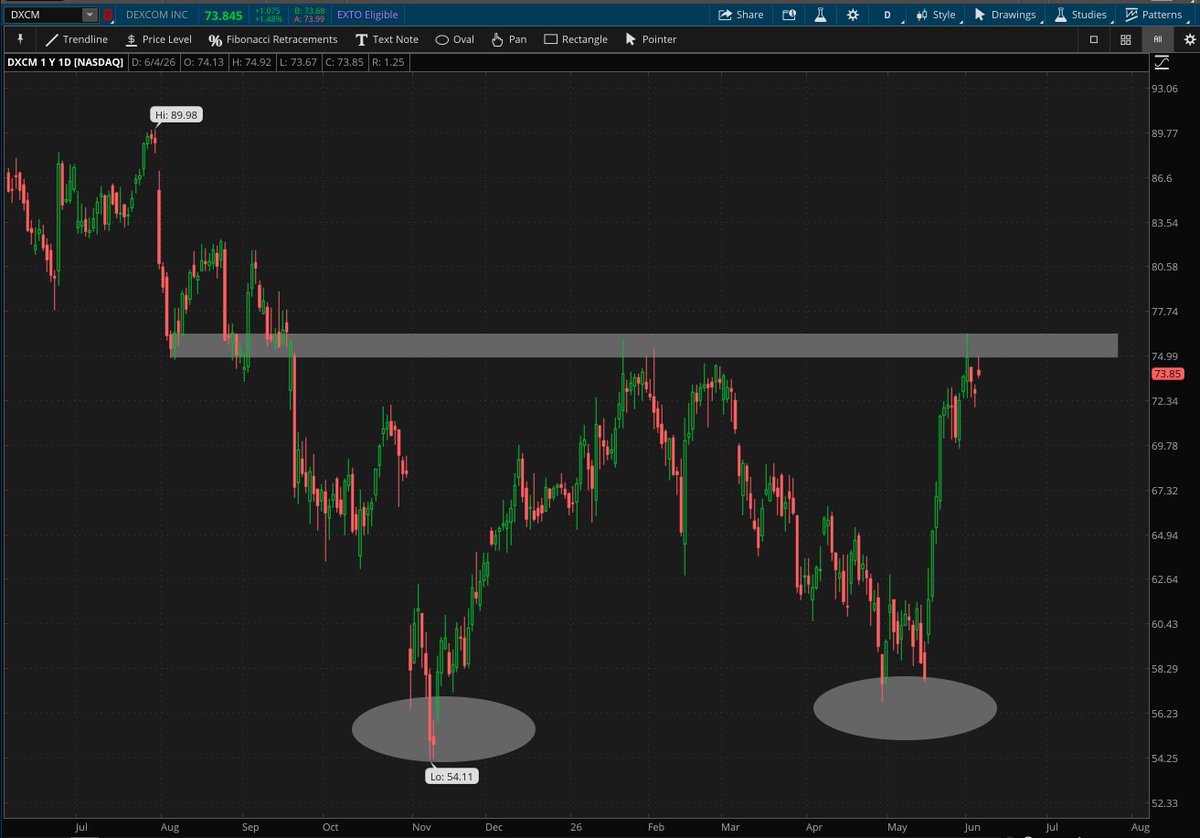The image size is (1200, 838).
Task: Select the Rectangle drawing tool
Action: [x=575, y=39]
